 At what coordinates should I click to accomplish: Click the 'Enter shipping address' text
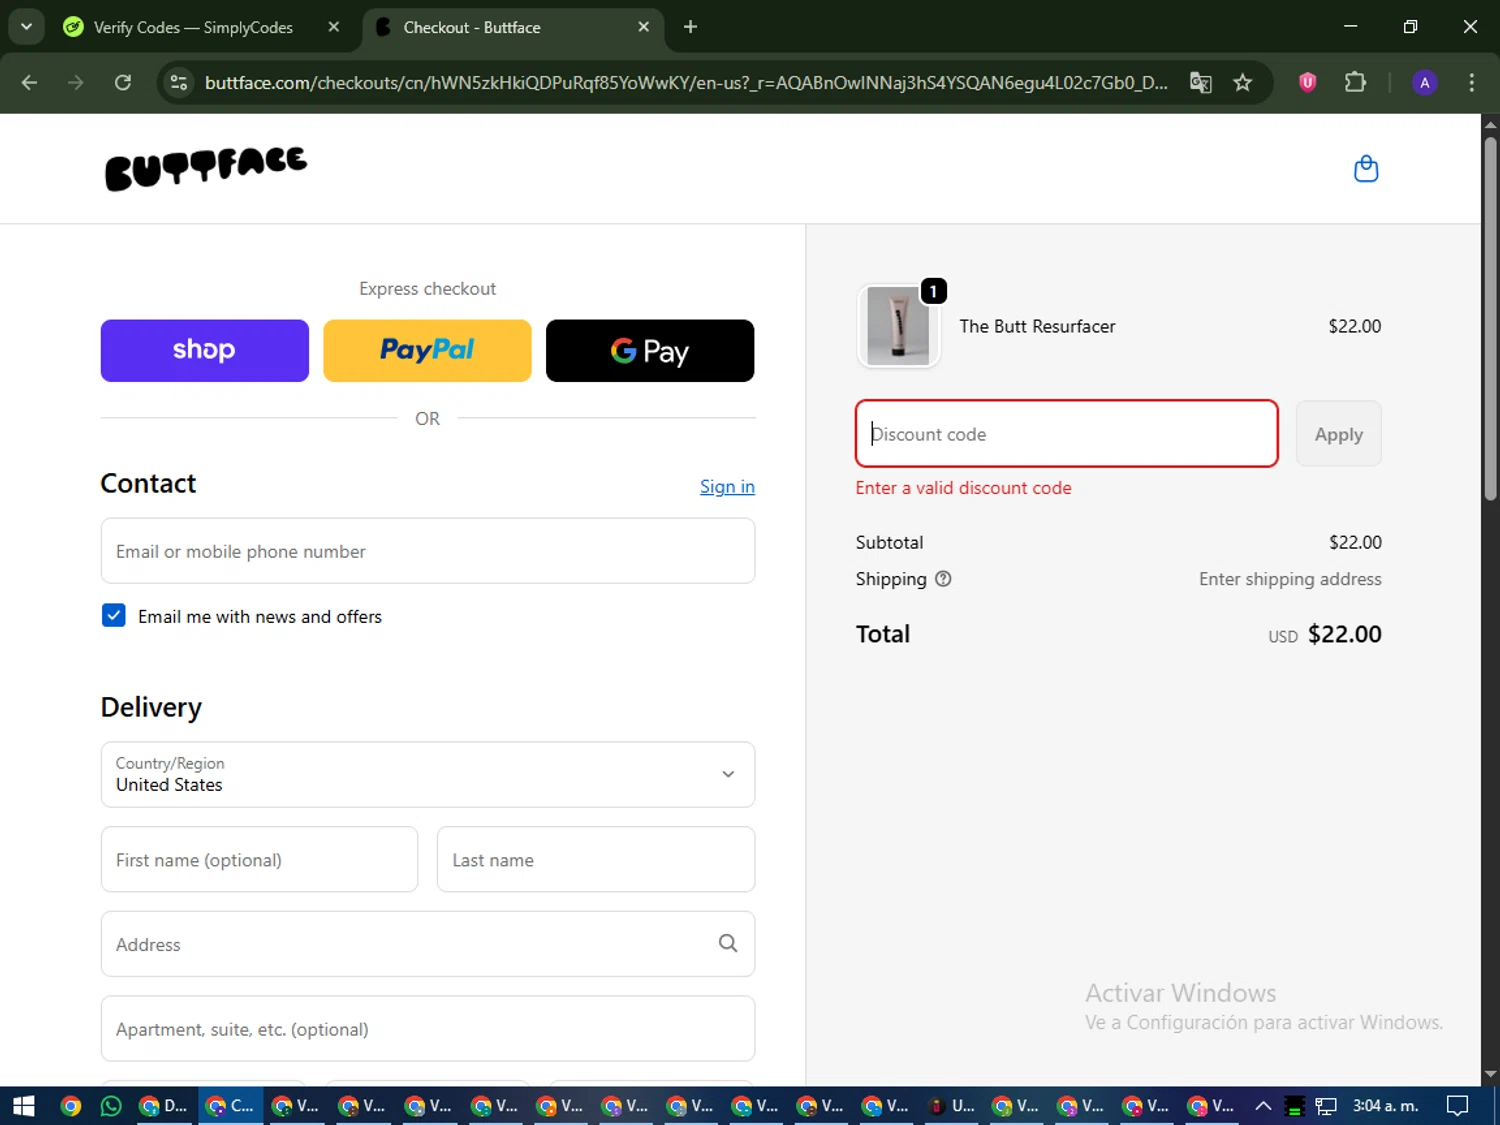pos(1290,579)
